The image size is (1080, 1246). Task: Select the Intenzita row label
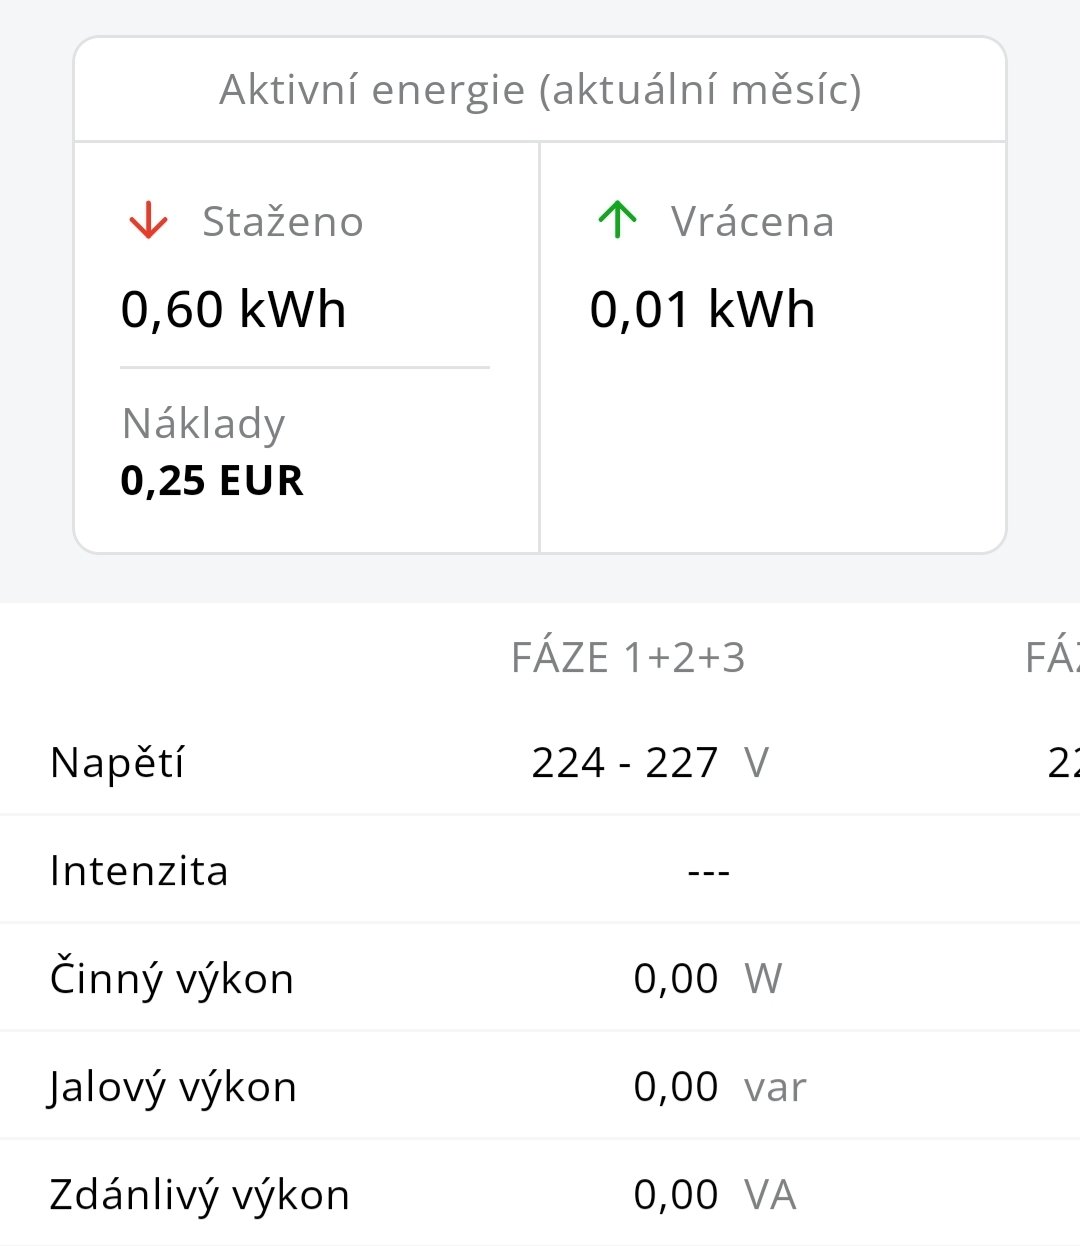point(139,871)
